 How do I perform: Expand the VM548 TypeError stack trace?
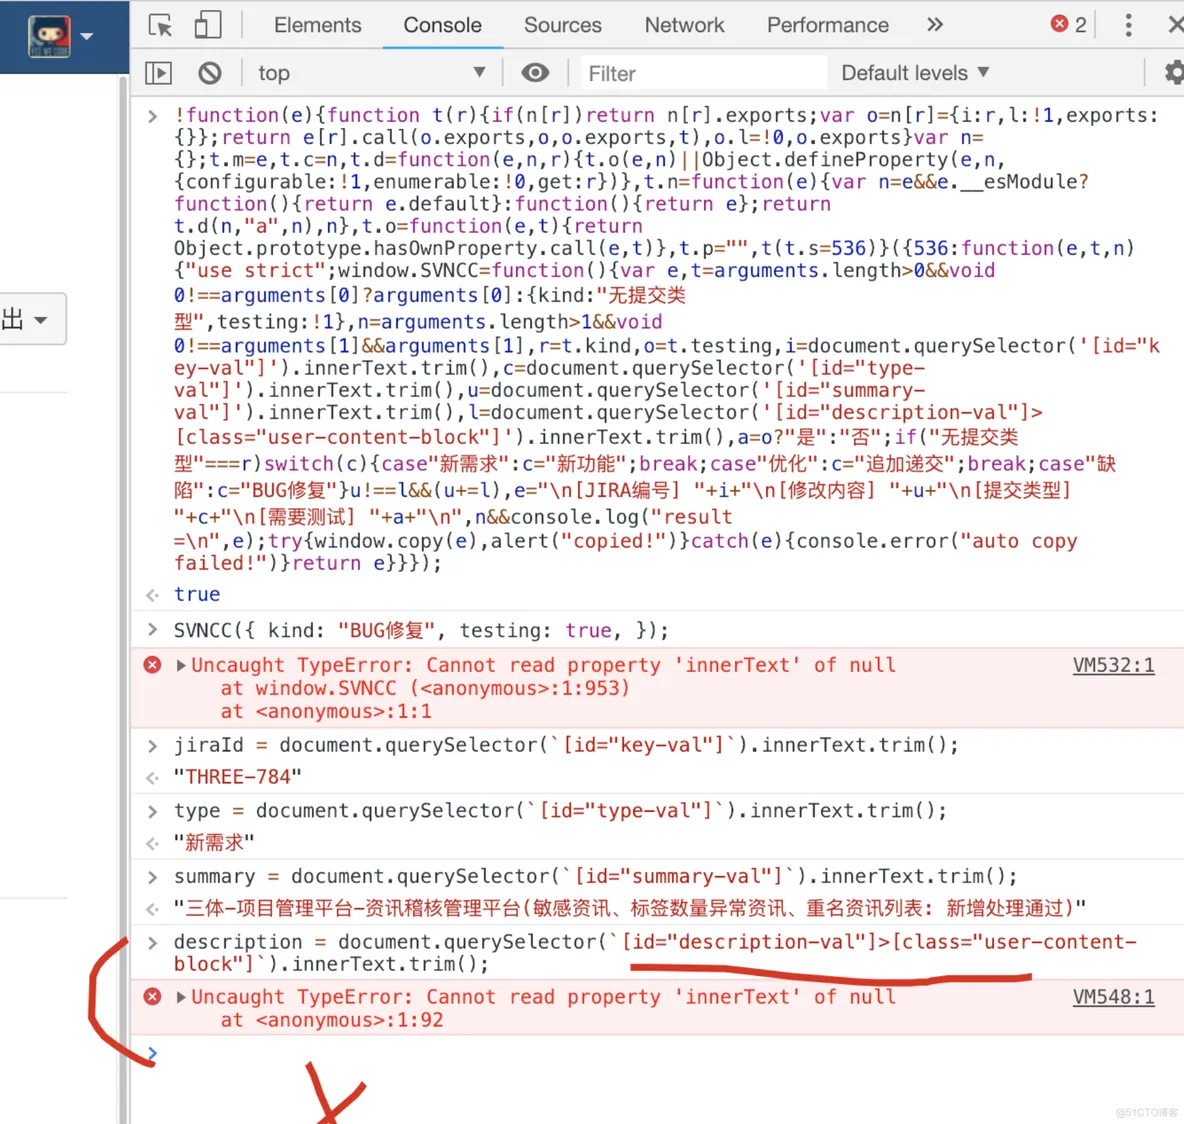181,997
